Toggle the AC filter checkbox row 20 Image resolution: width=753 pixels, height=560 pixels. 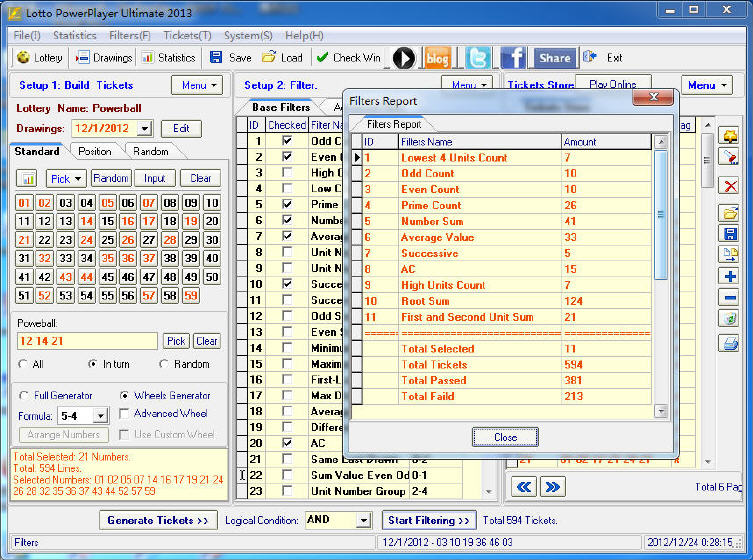tap(287, 442)
